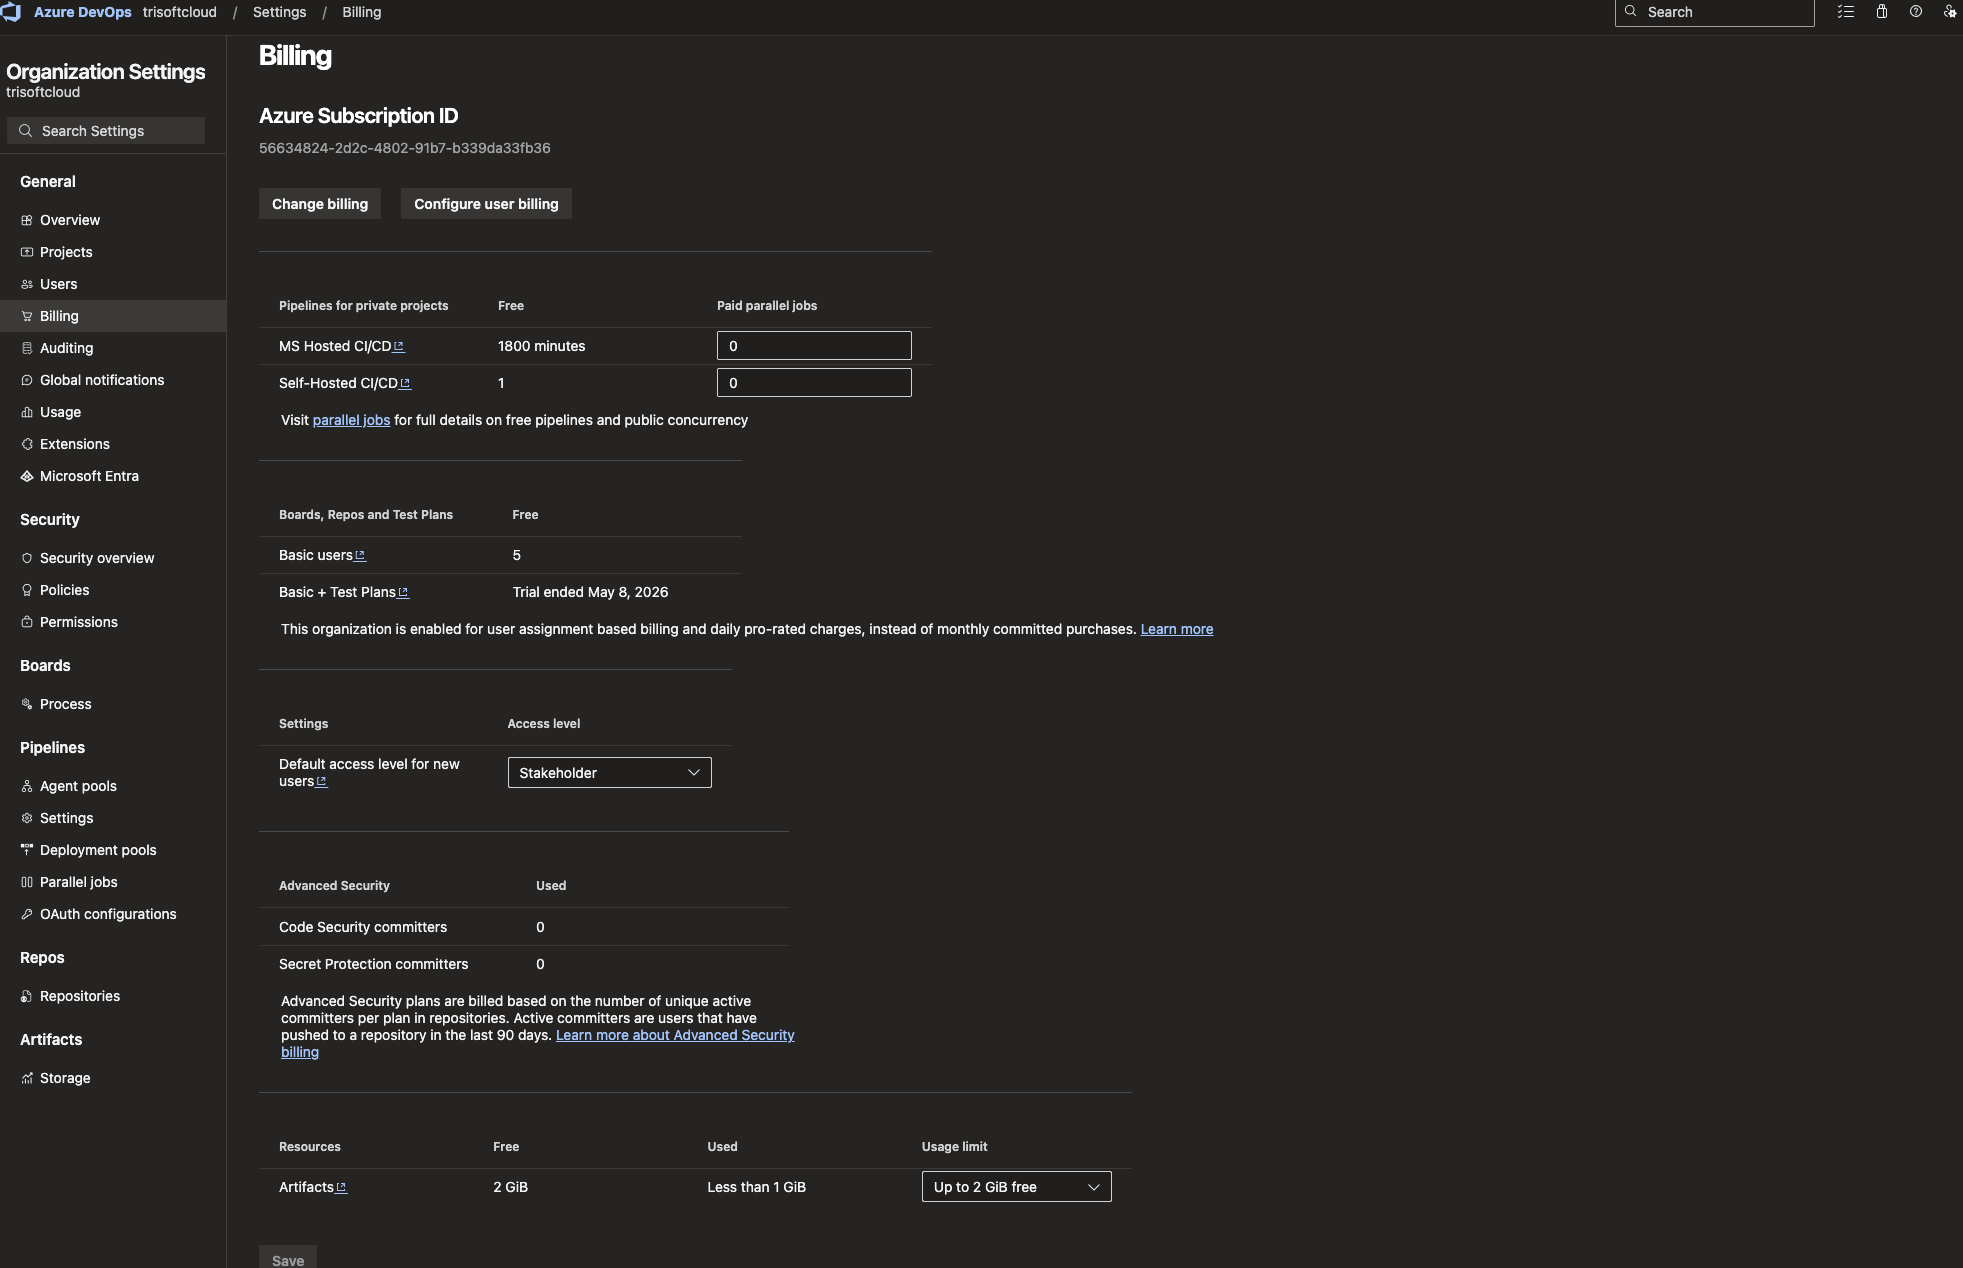
Task: Click the Overview sidebar icon
Action: (27, 220)
